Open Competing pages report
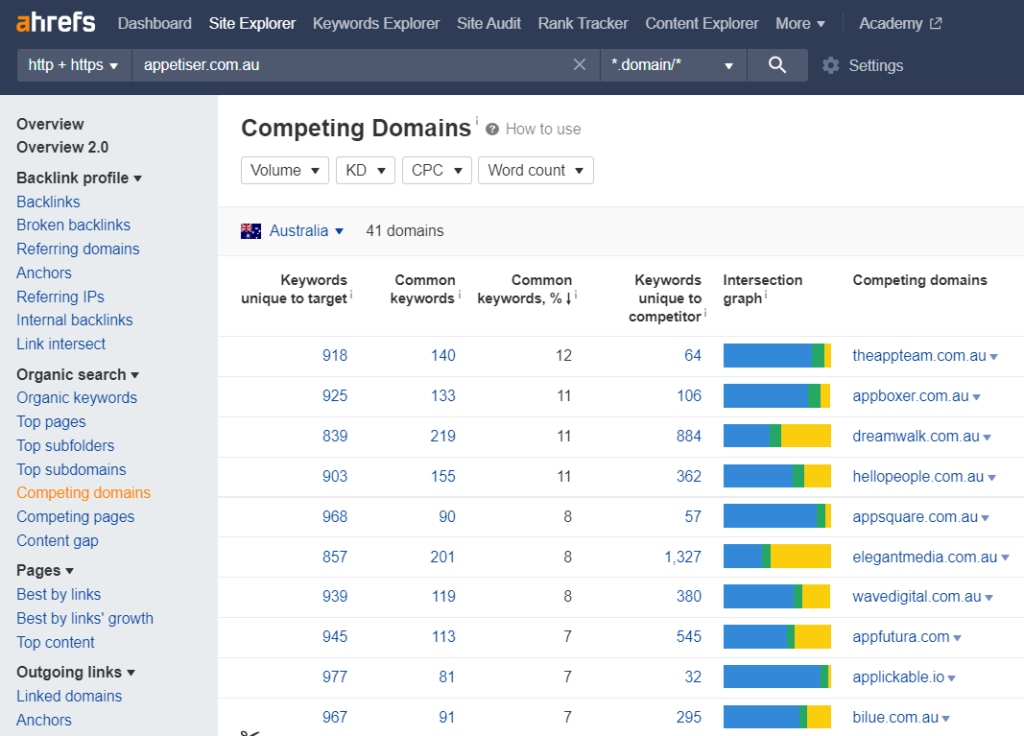Viewport: 1024px width, 736px height. [x=75, y=517]
